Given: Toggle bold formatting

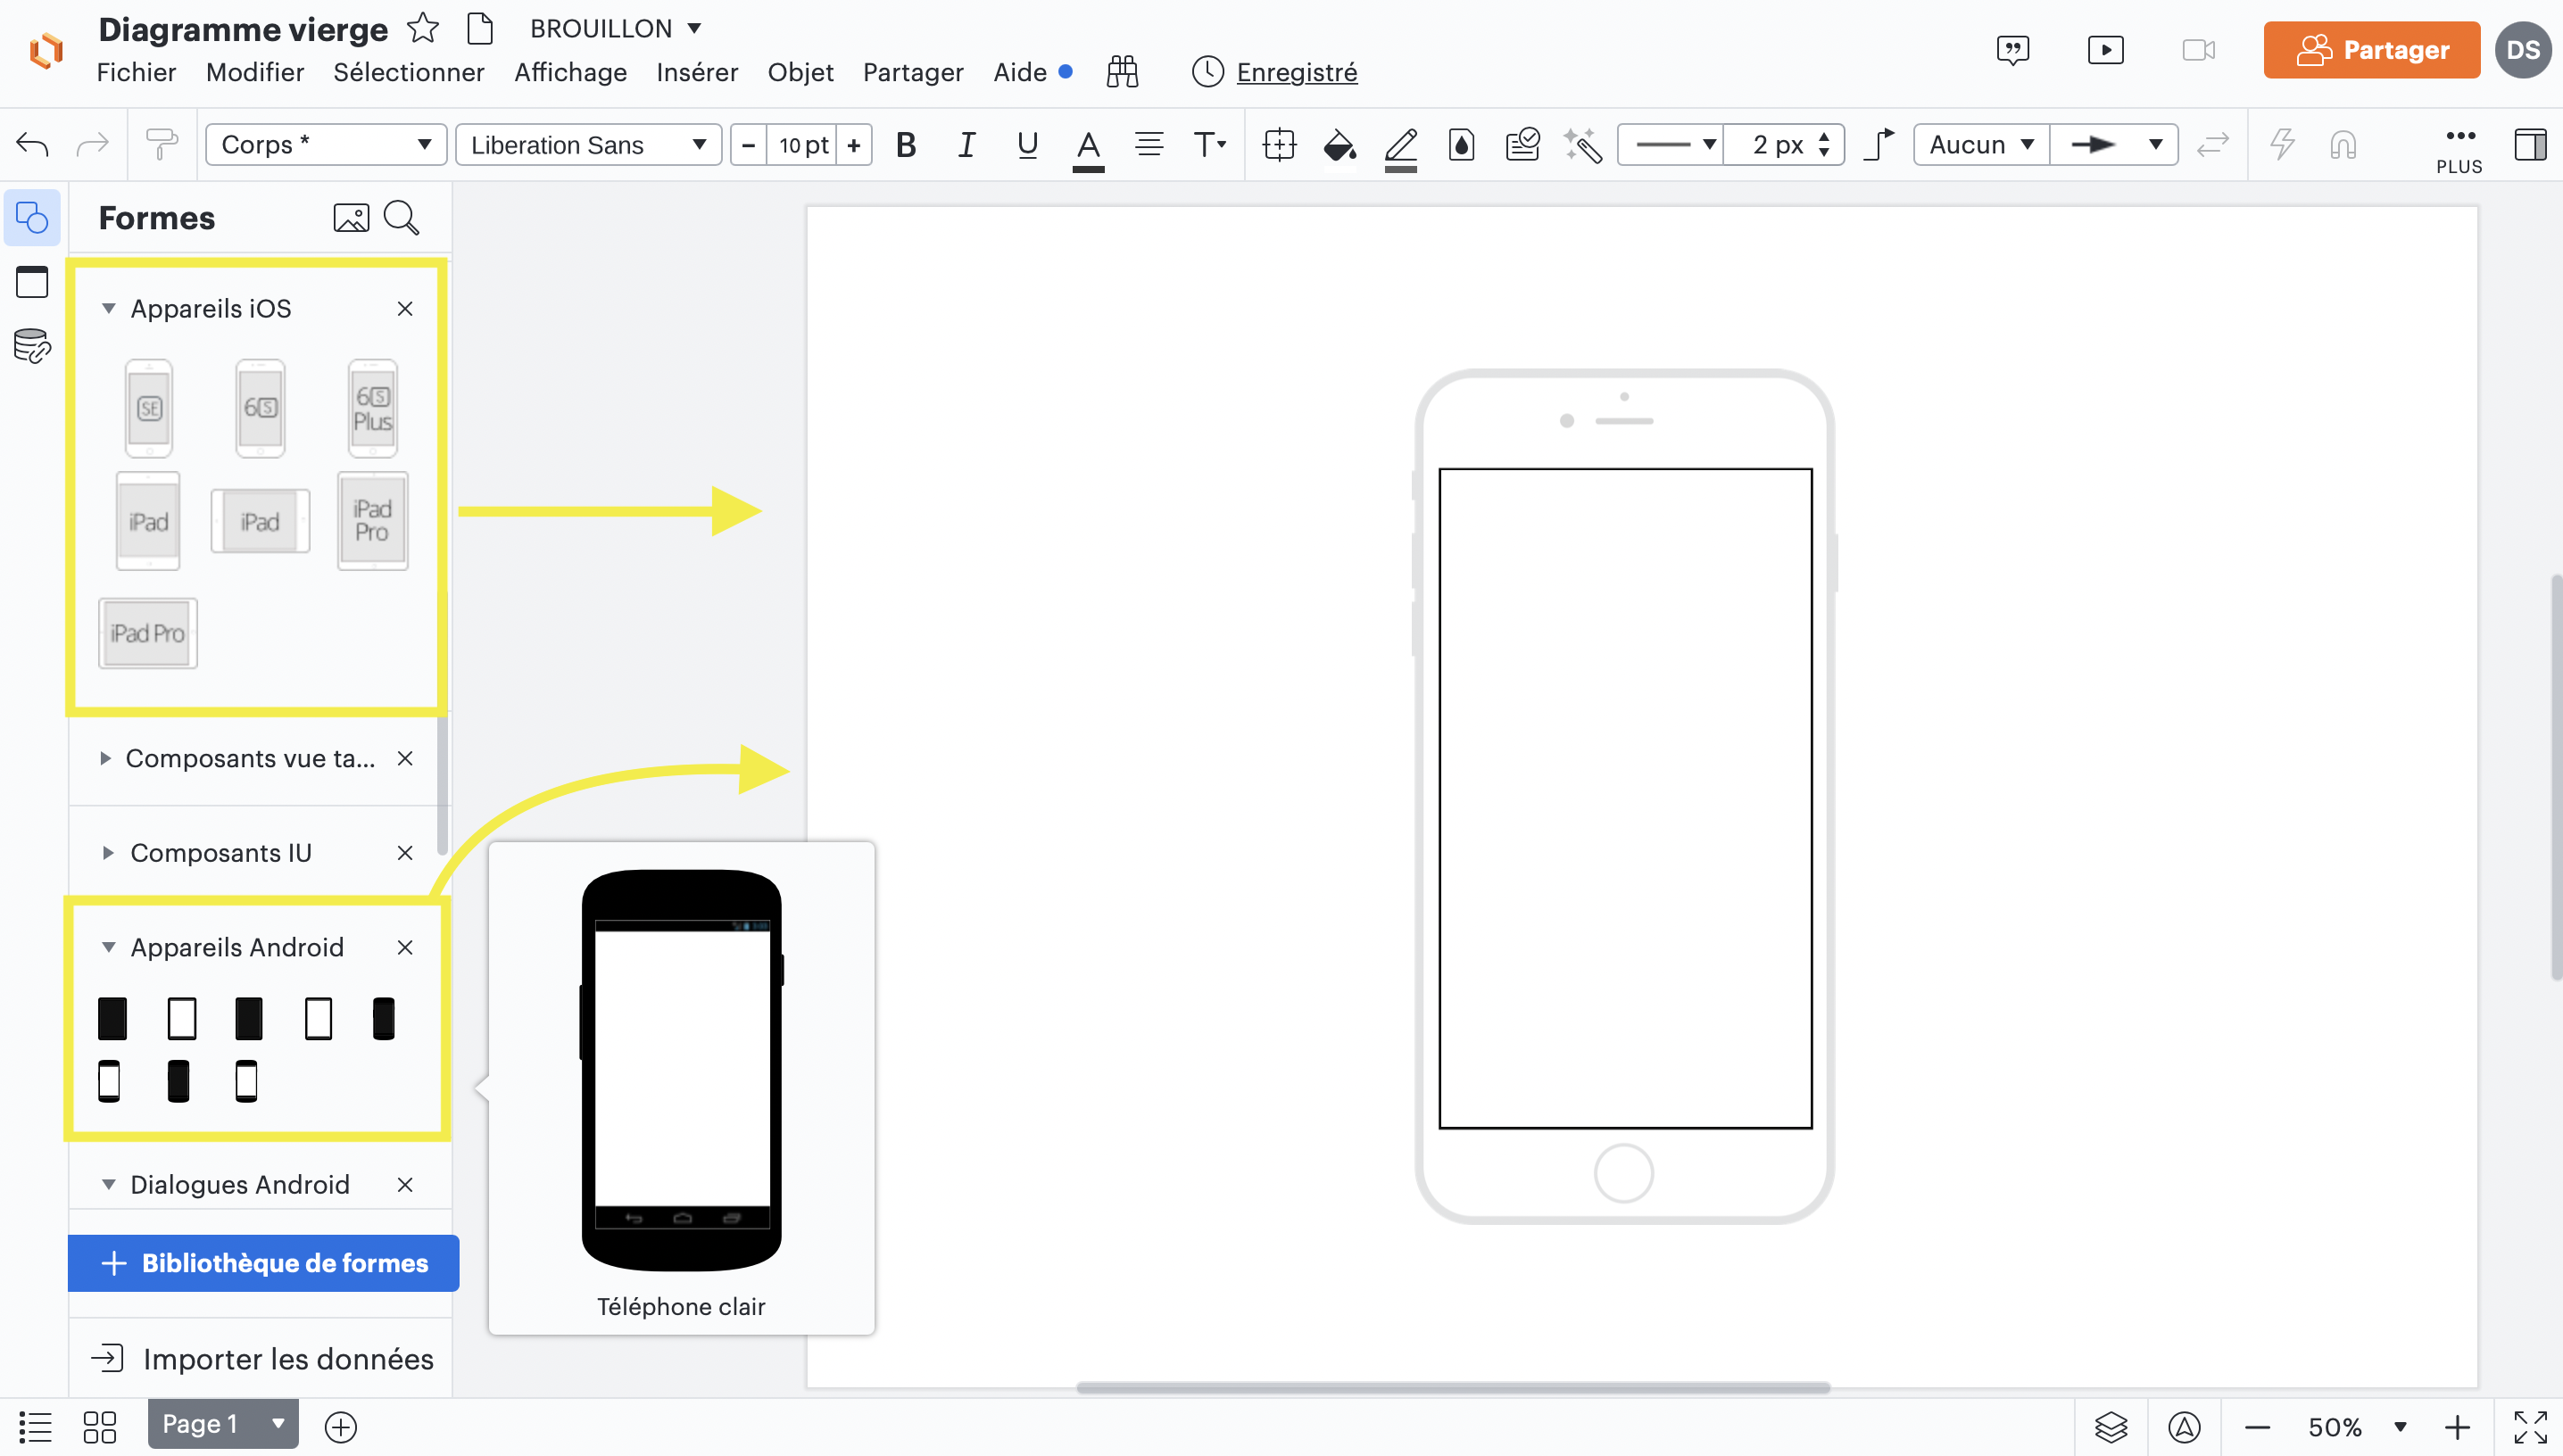Looking at the screenshot, I should [x=906, y=145].
